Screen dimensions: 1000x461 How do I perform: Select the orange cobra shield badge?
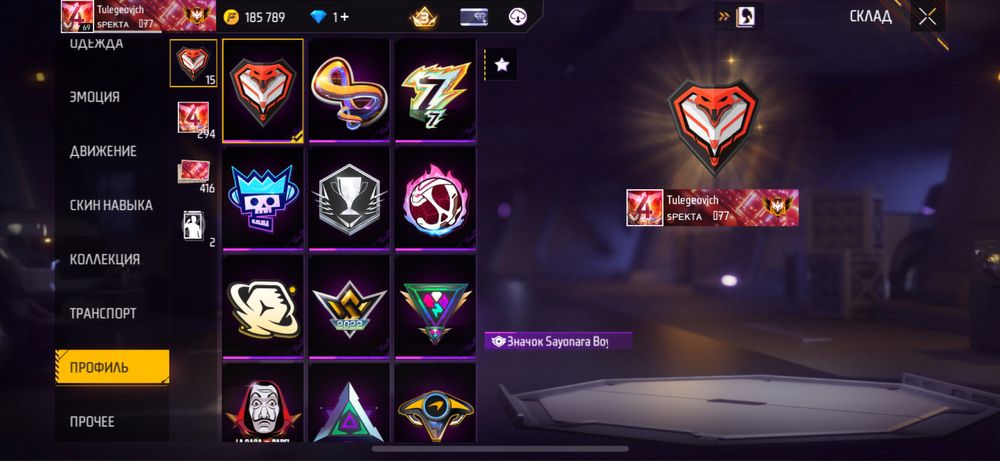pos(263,91)
